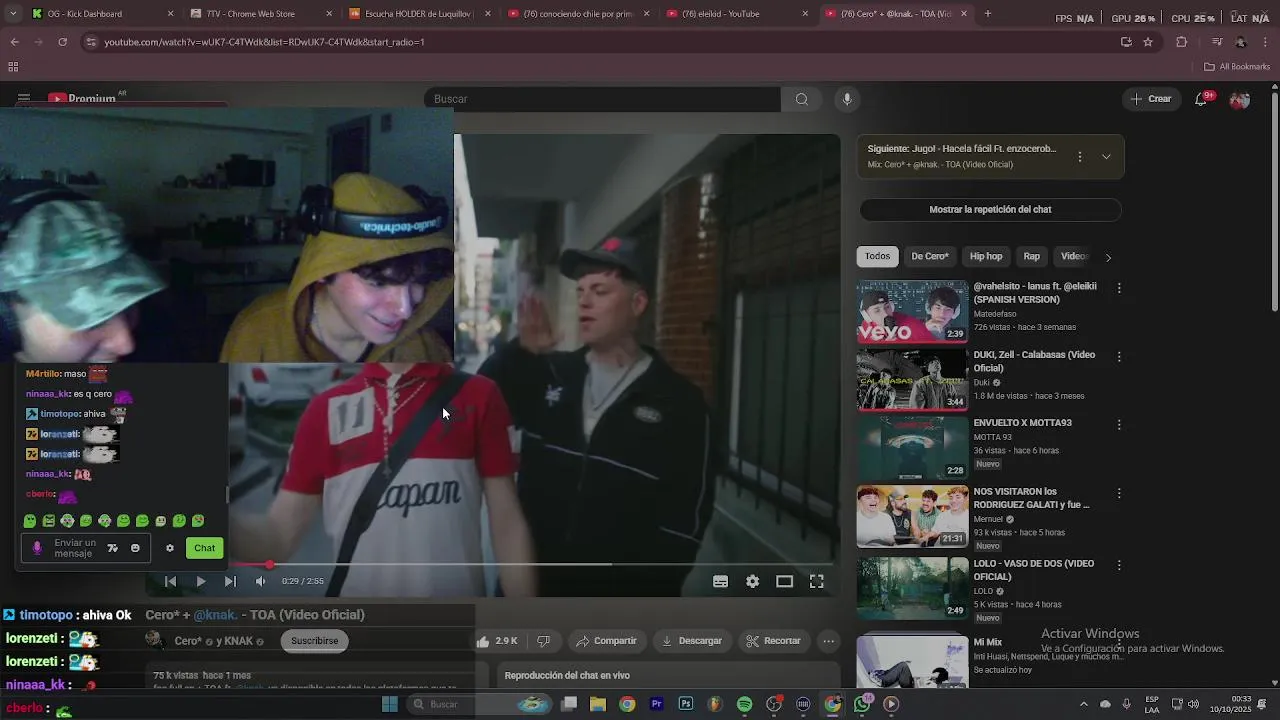Enter fullscreen video mode
Image resolution: width=1280 pixels, height=720 pixels.
click(x=816, y=581)
